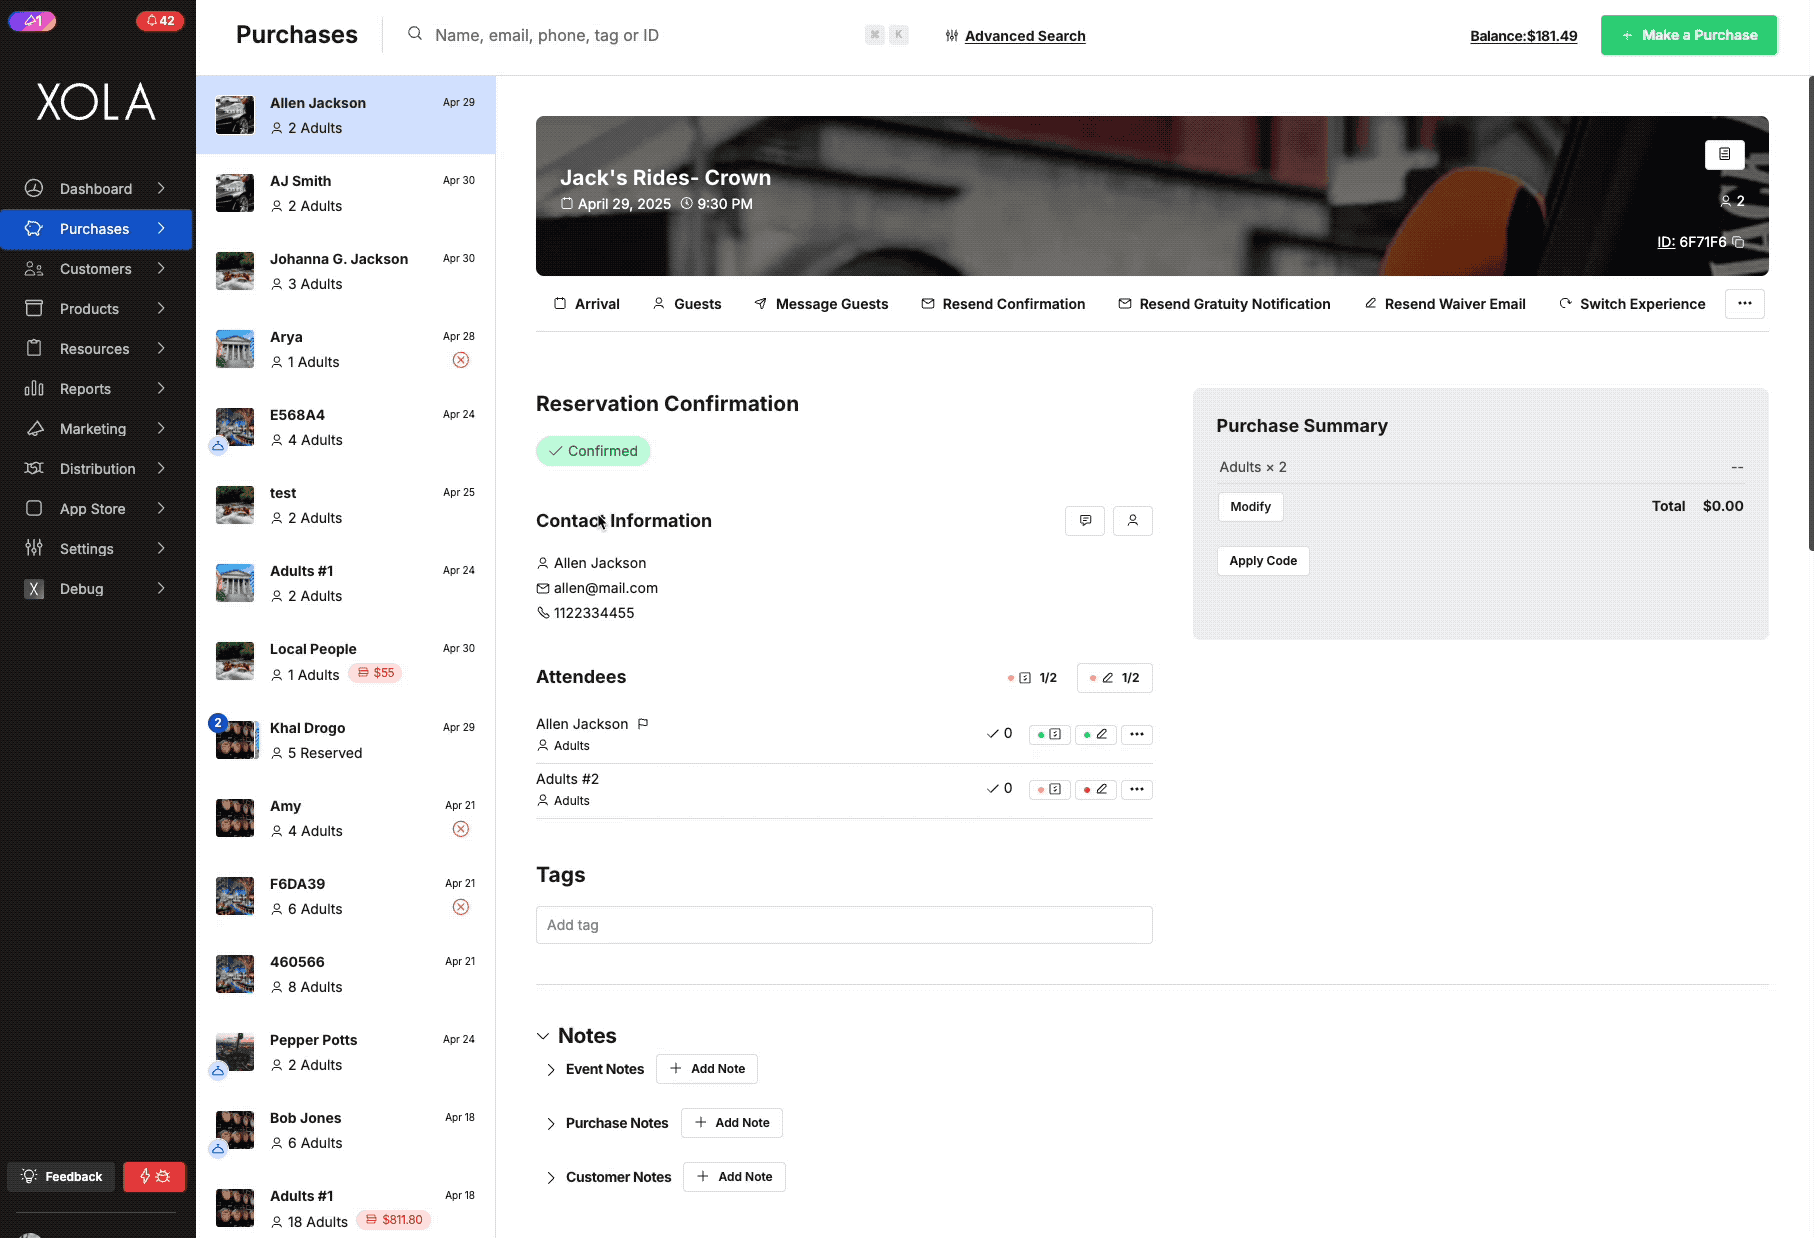
Task: Open the more actions ellipsis beside Switch Experience
Action: [x=1744, y=304]
